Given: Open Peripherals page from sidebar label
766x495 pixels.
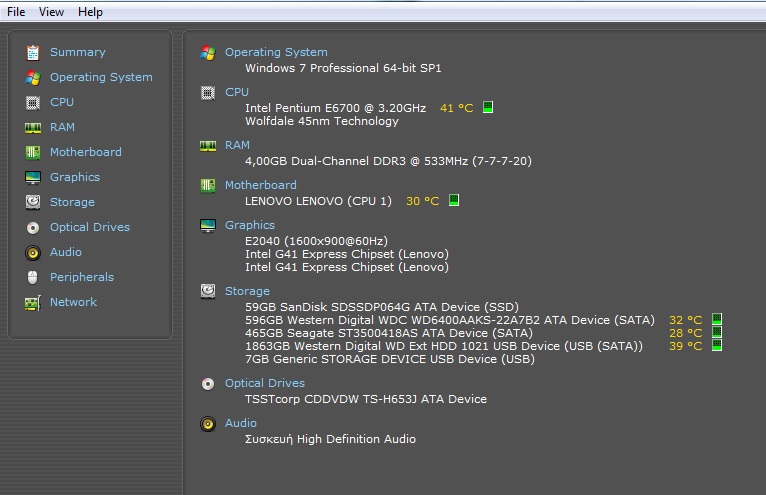Looking at the screenshot, I should pos(82,277).
